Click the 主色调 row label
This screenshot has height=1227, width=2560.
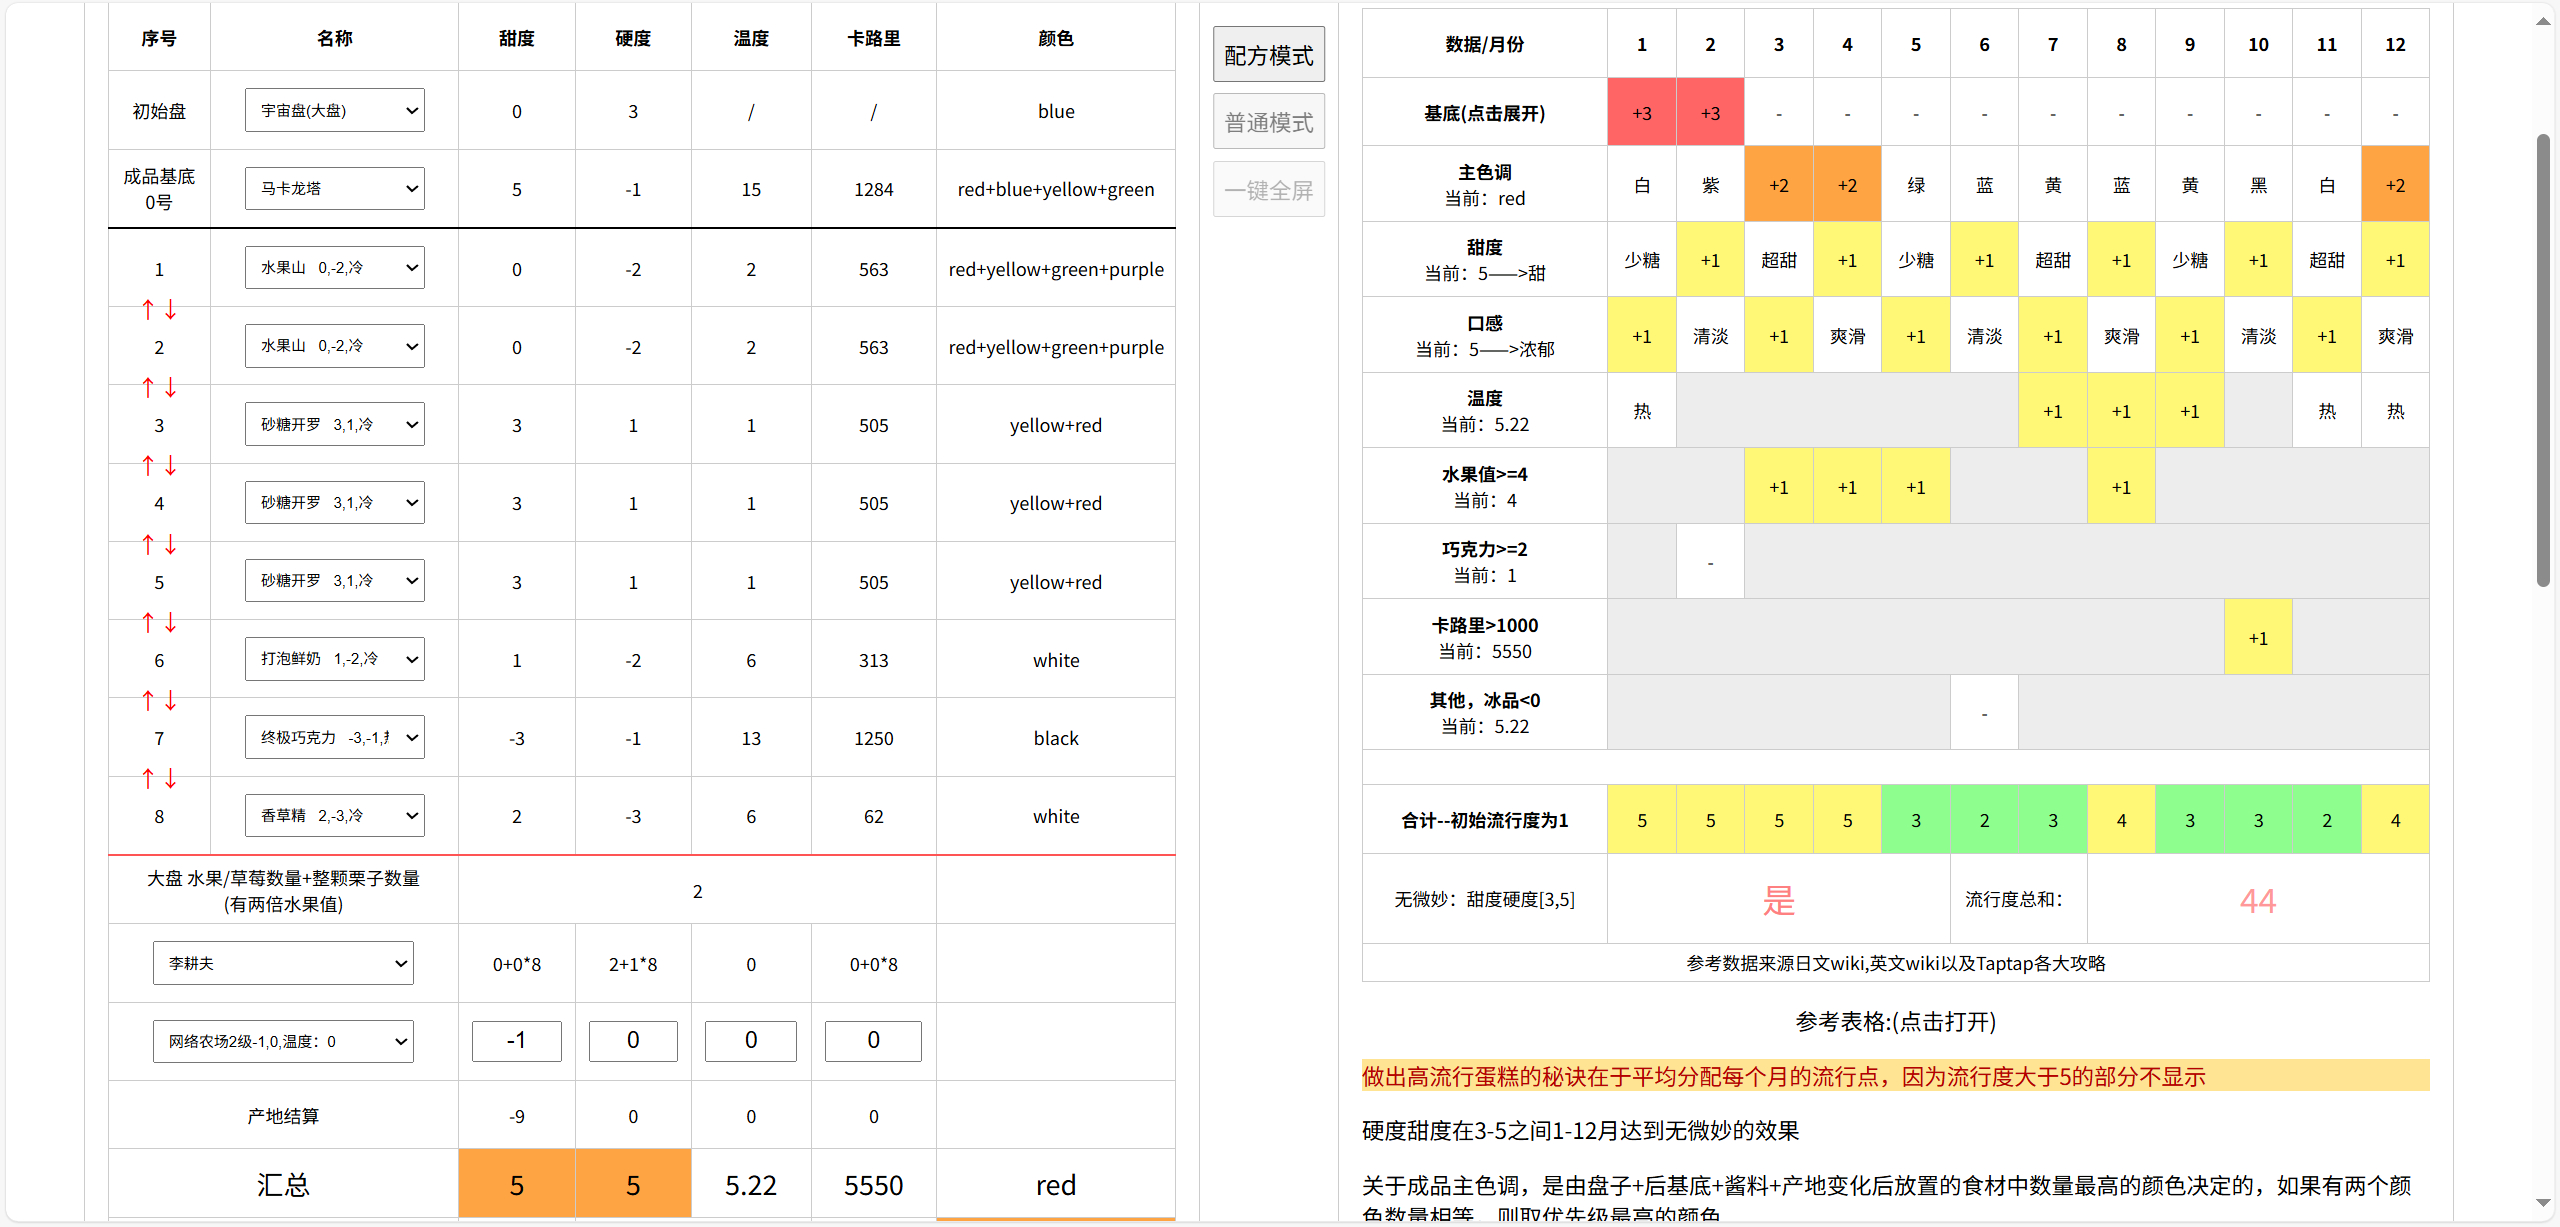(1484, 185)
